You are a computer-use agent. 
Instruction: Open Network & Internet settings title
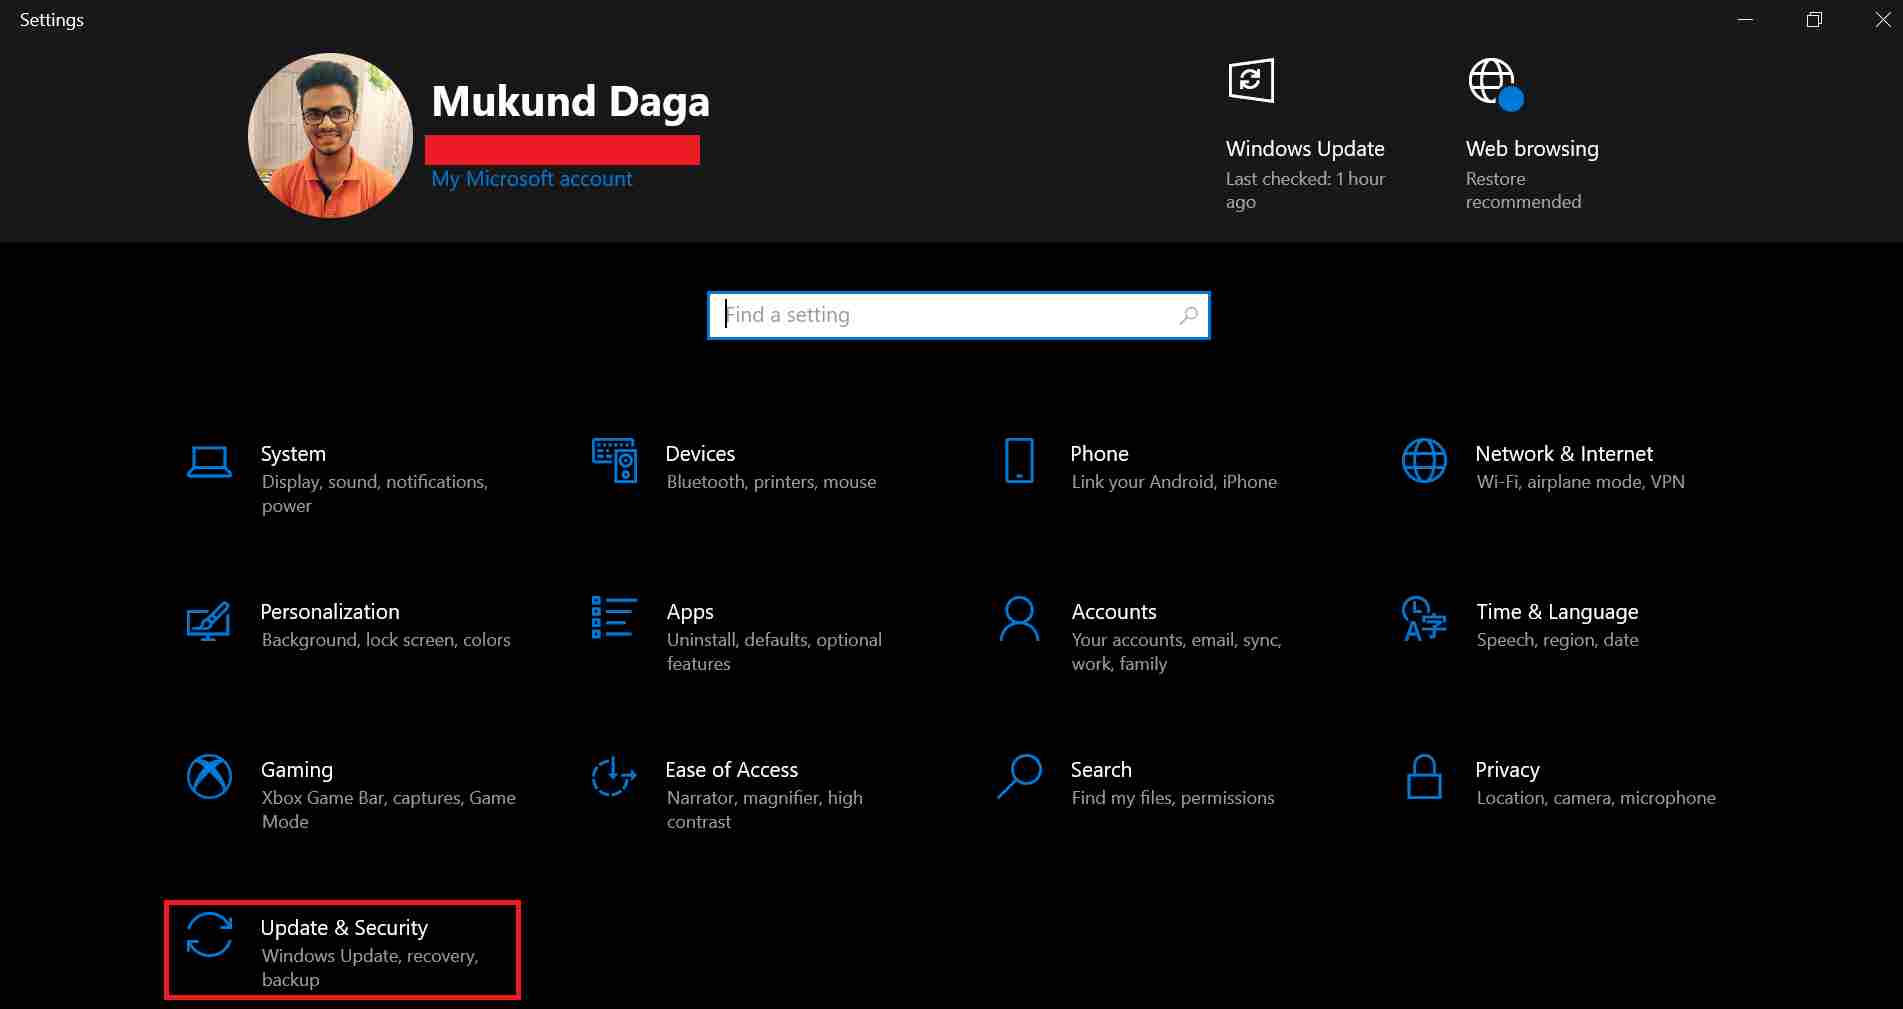pos(1564,454)
